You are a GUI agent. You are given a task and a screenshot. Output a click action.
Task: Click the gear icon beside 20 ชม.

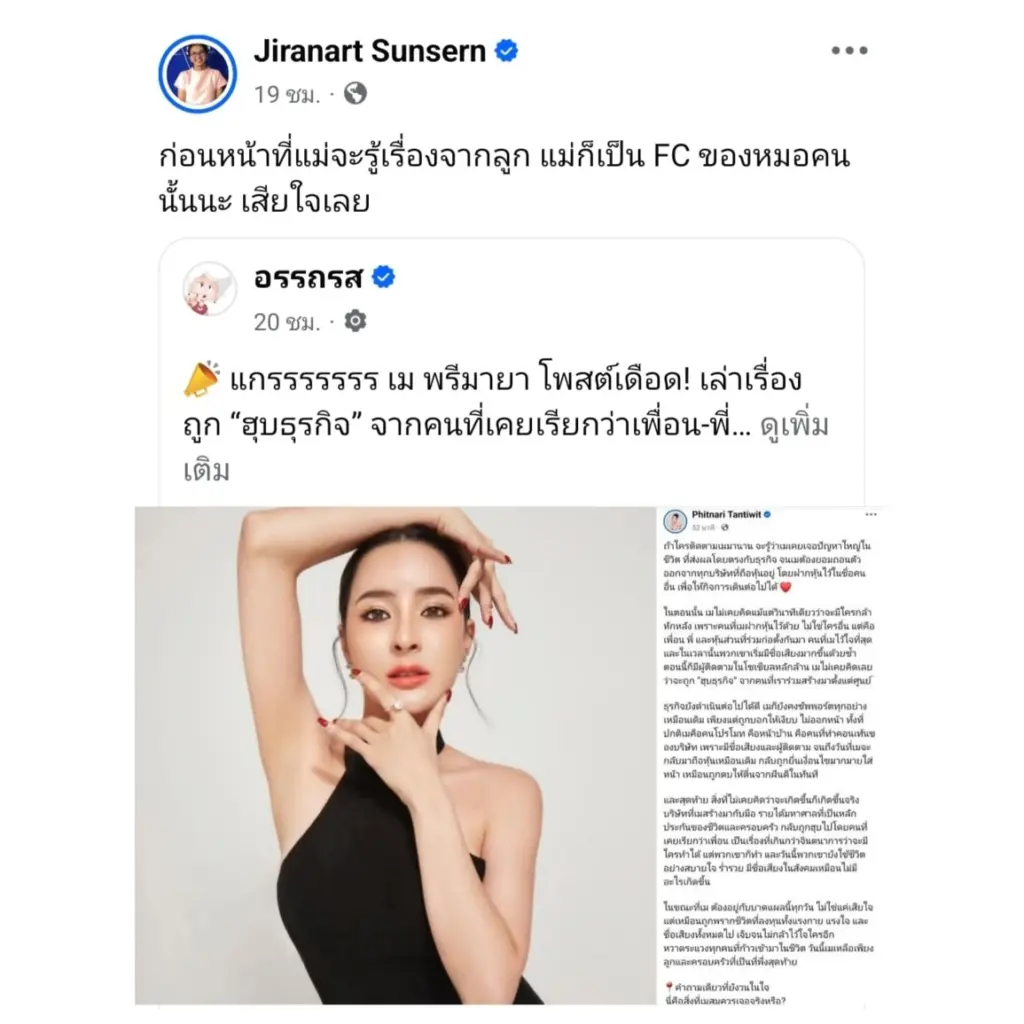[355, 321]
